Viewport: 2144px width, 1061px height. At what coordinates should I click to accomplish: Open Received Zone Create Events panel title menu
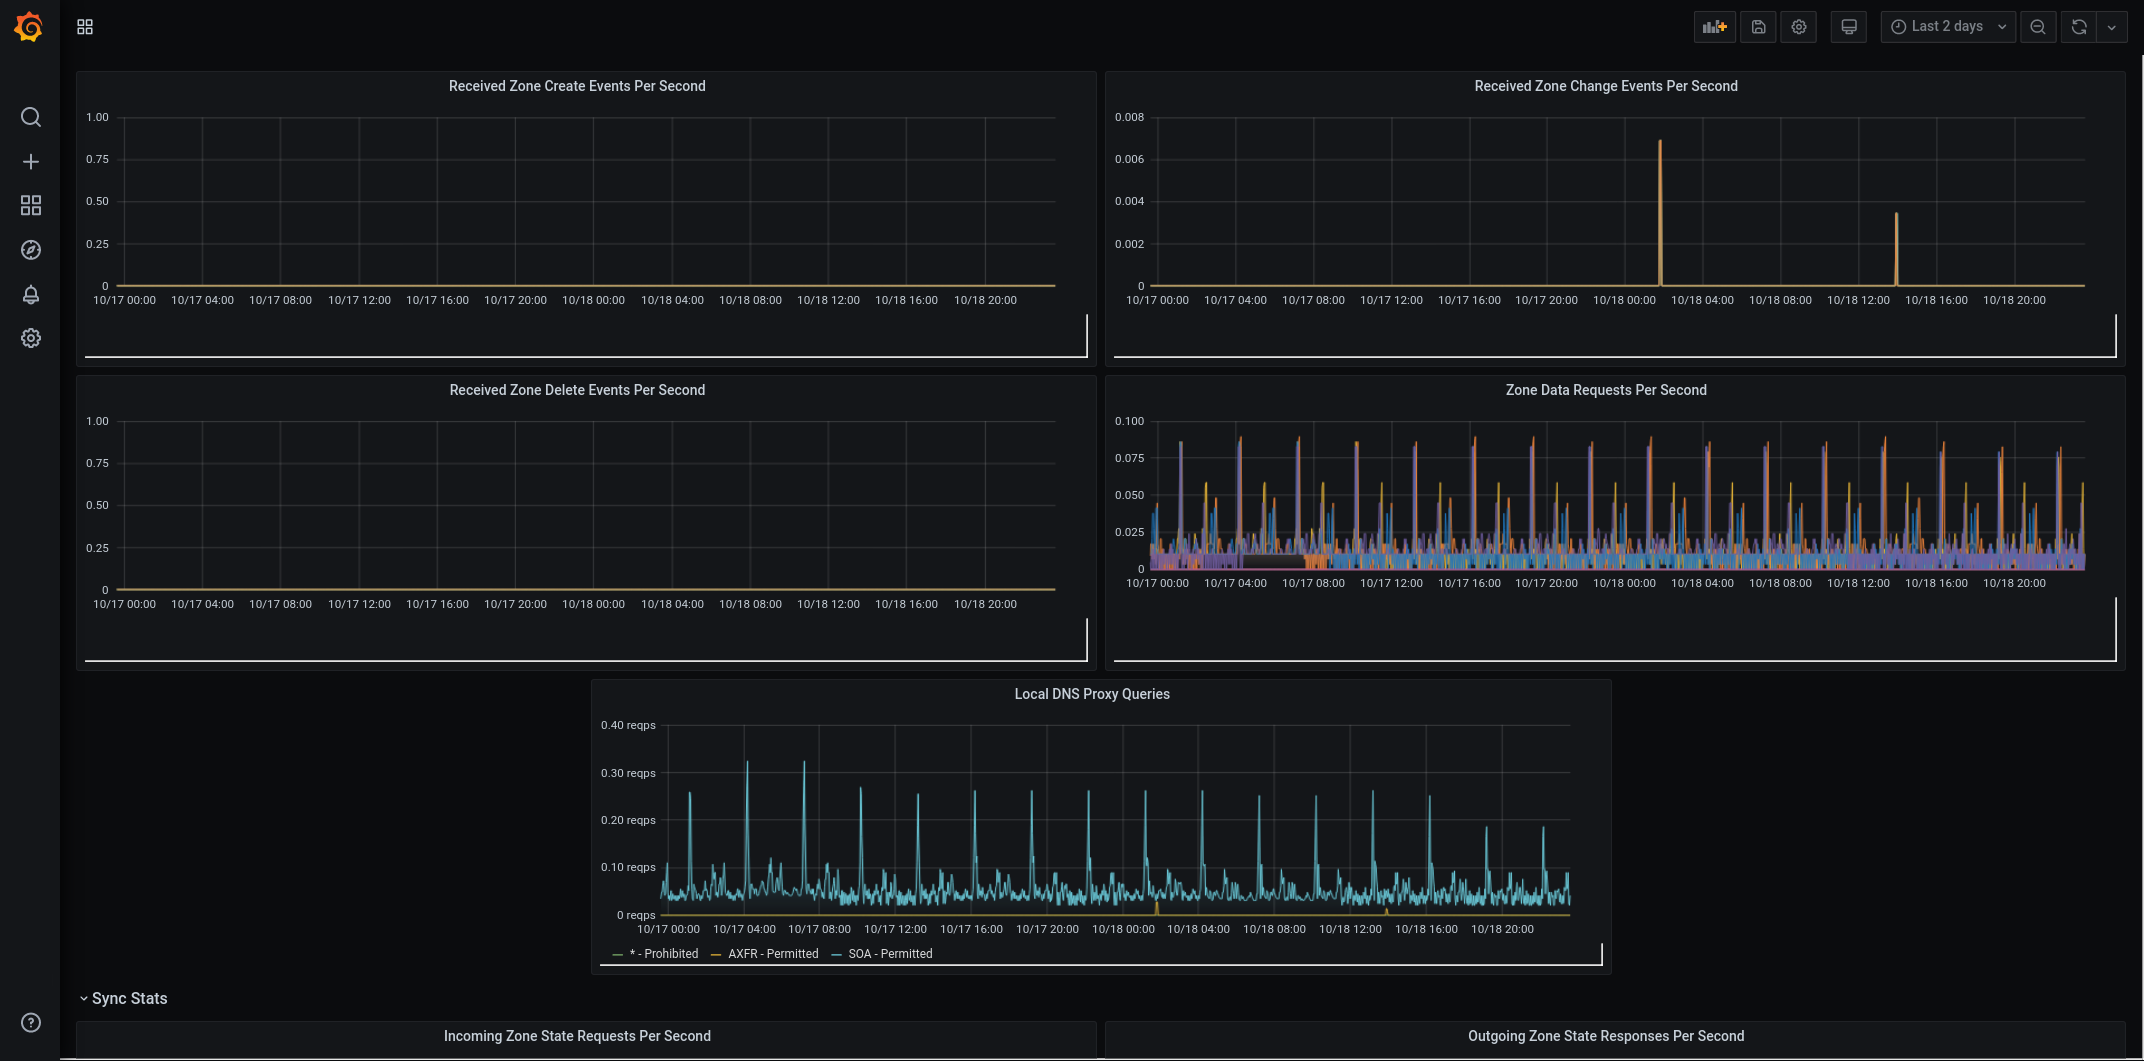point(577,86)
